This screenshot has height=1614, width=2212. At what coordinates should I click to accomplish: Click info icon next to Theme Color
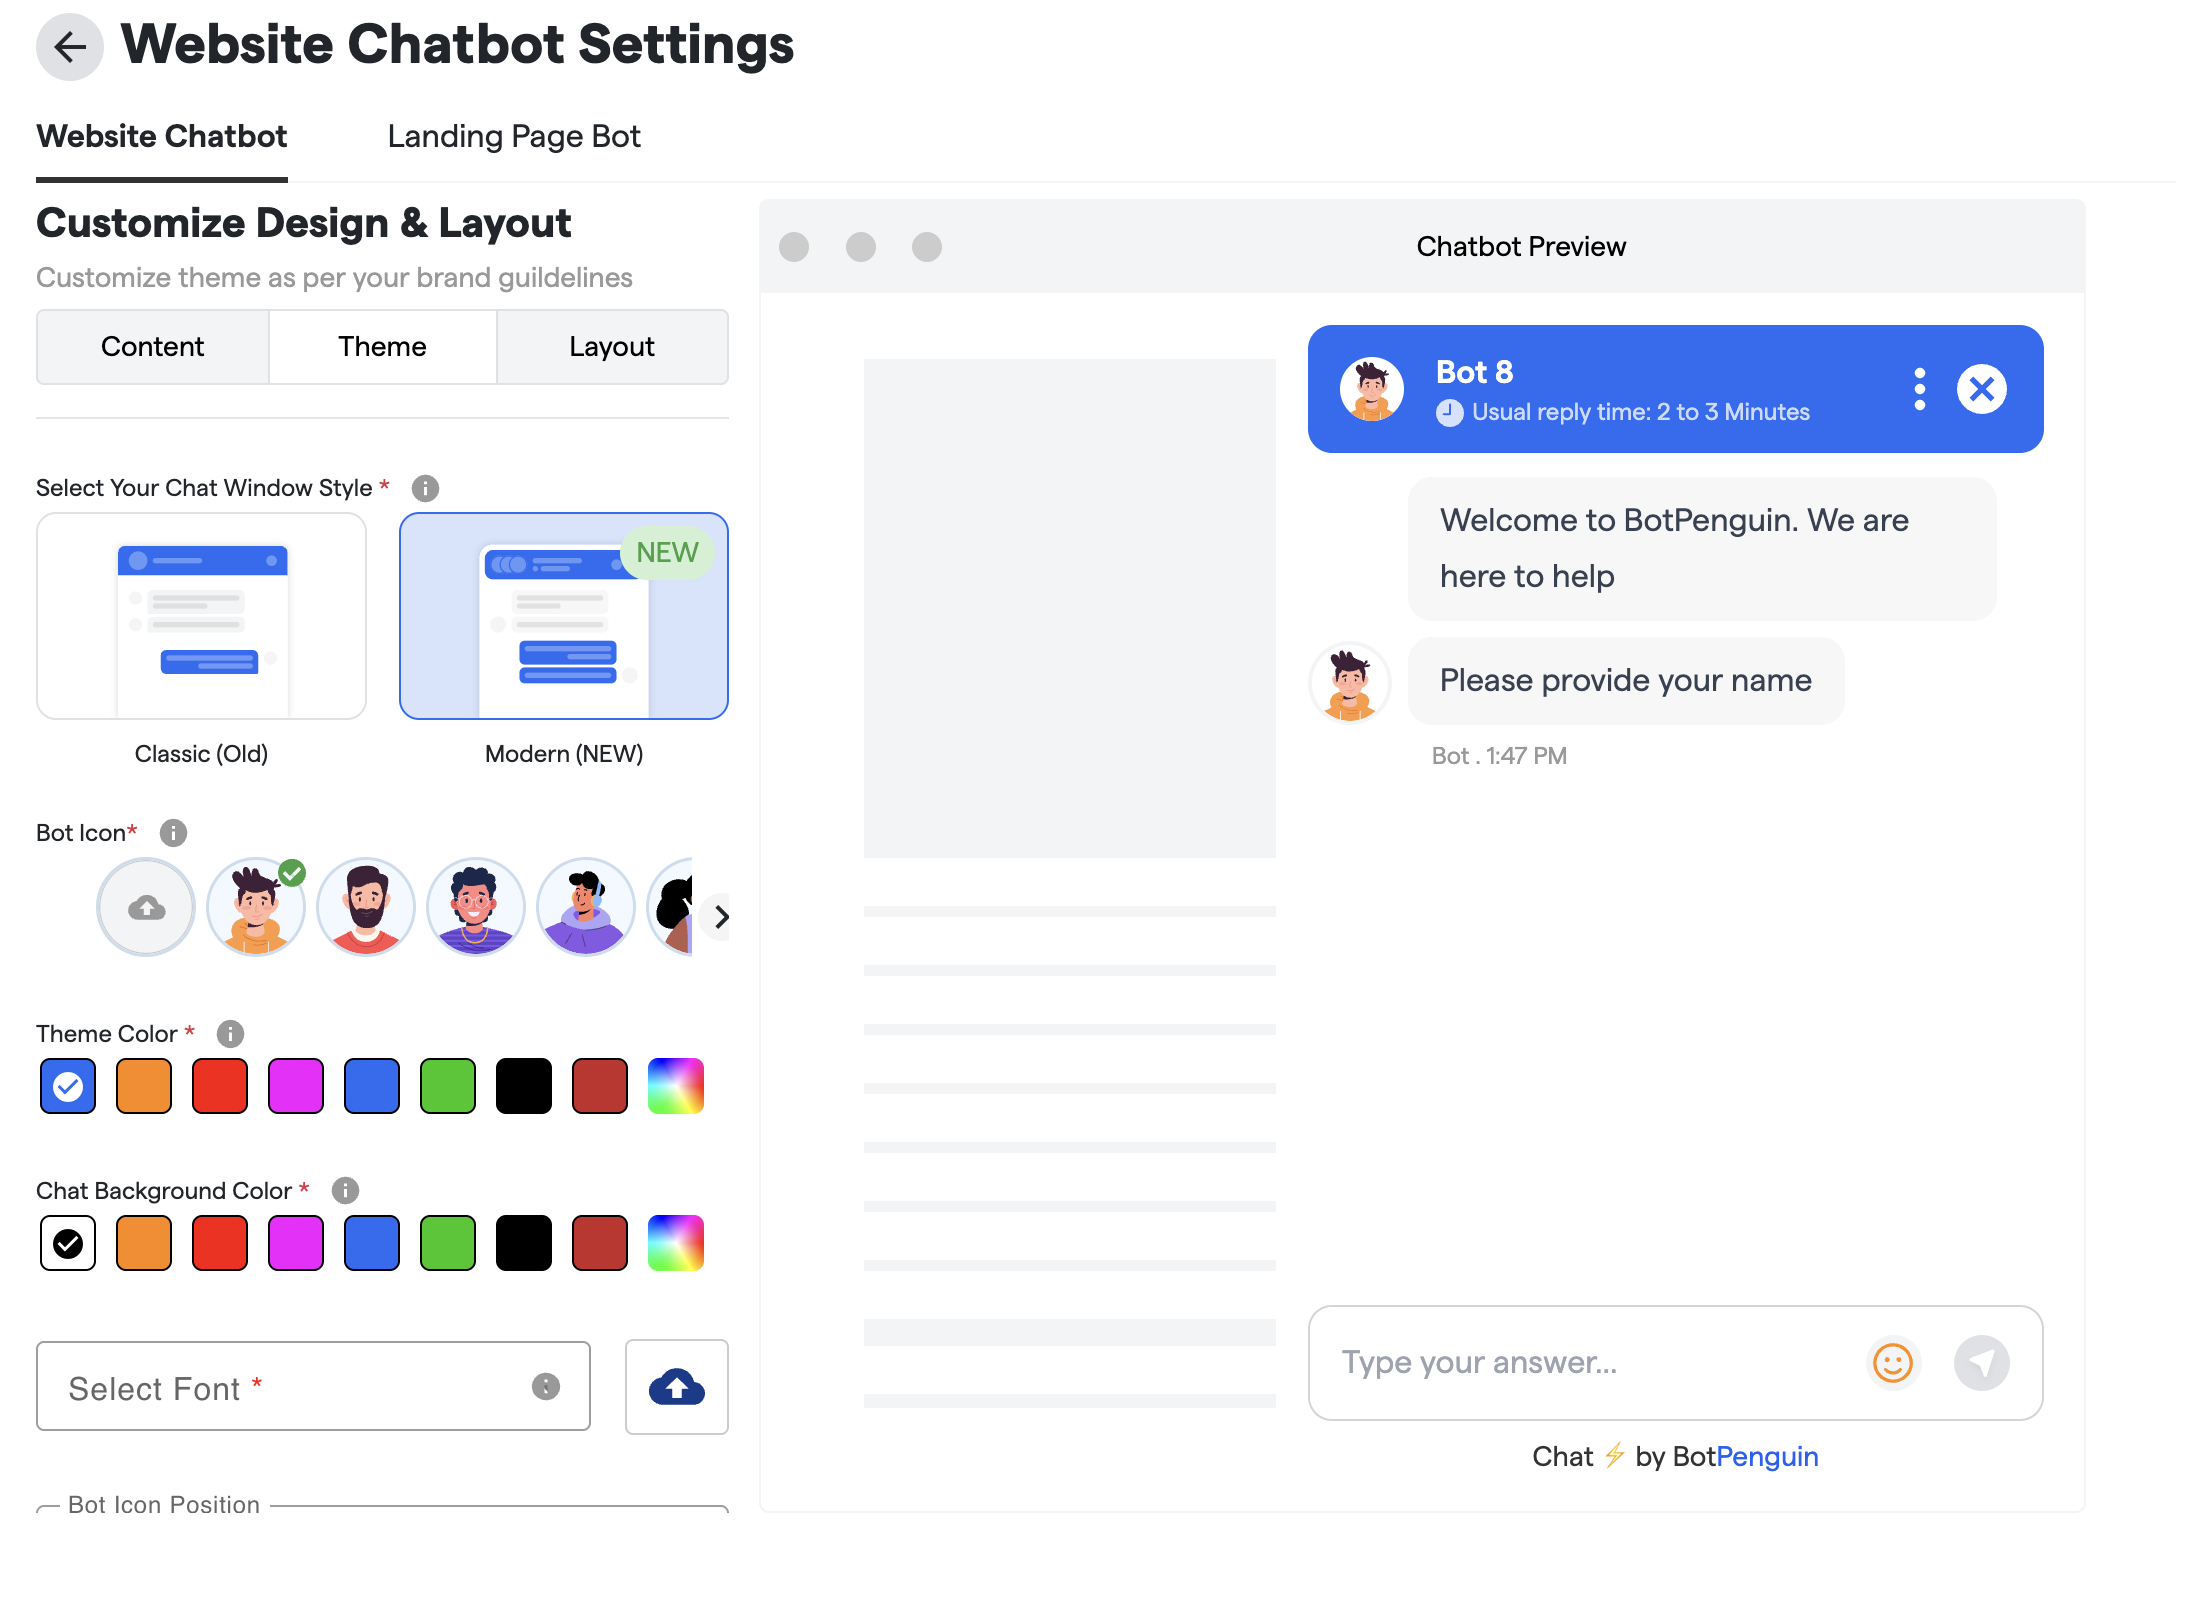[230, 1034]
